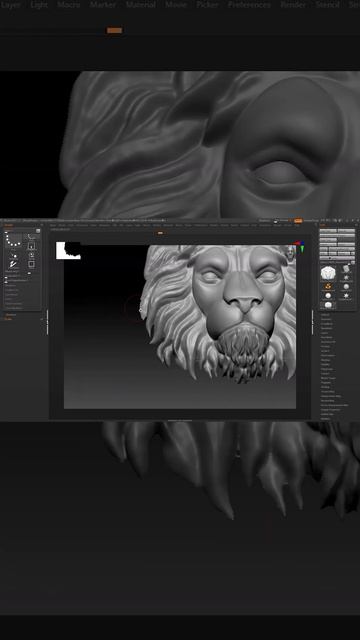This screenshot has height=640, width=360.
Task: Click the small head camera-view thumbnail
Action: pos(291,253)
